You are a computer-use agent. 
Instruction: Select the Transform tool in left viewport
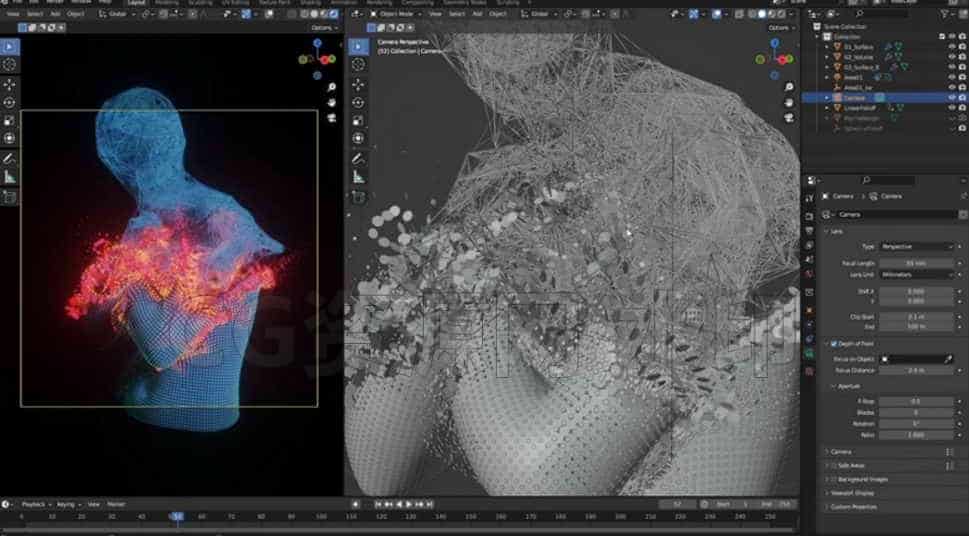[9, 138]
